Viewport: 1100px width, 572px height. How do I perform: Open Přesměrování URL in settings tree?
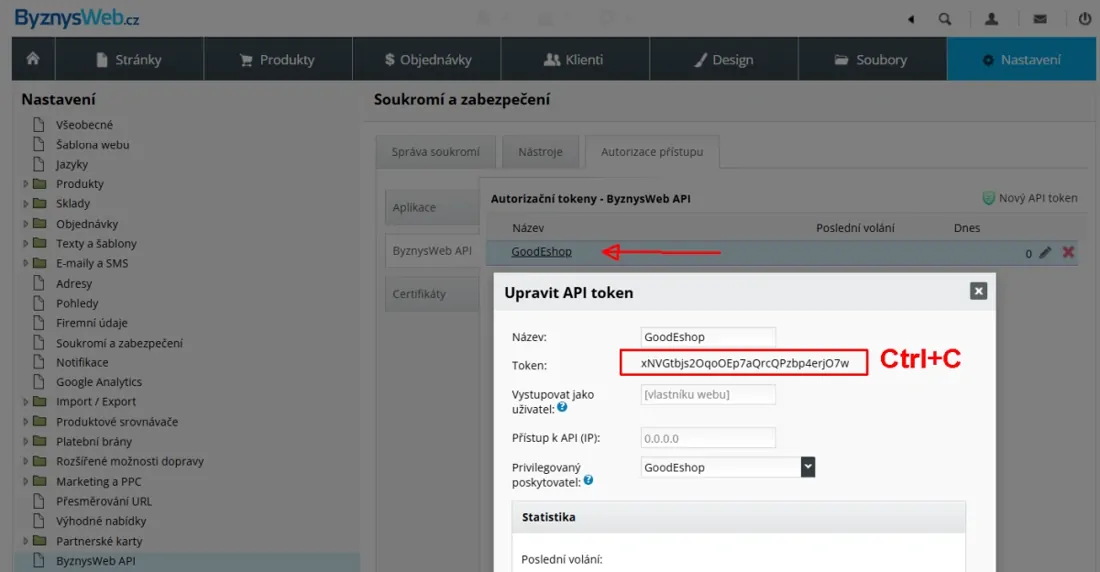(104, 501)
